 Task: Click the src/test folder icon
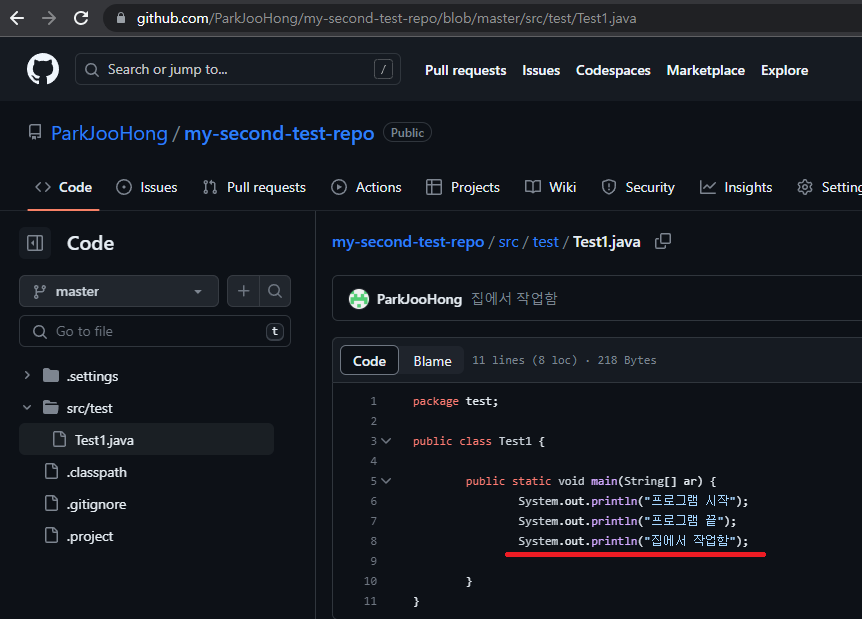point(51,408)
